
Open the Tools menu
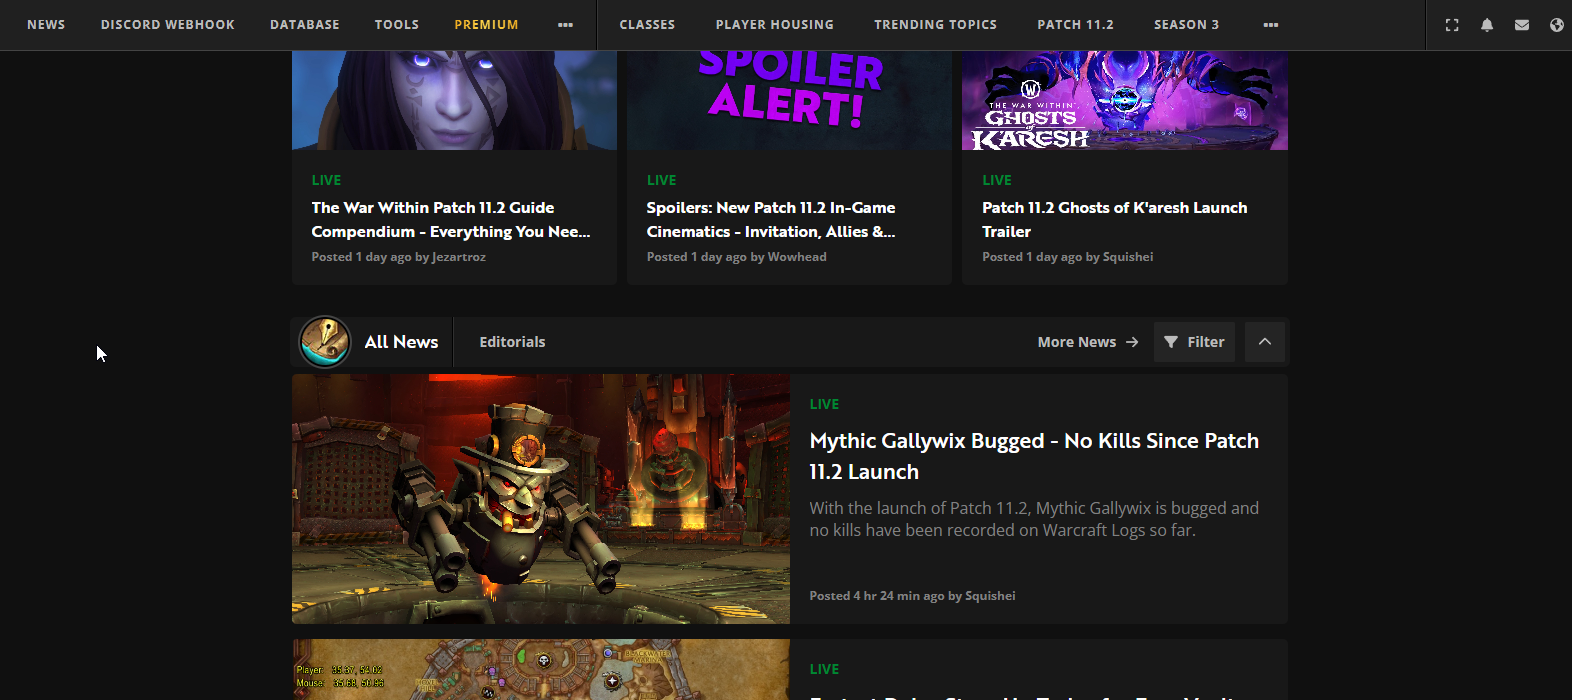(x=397, y=25)
